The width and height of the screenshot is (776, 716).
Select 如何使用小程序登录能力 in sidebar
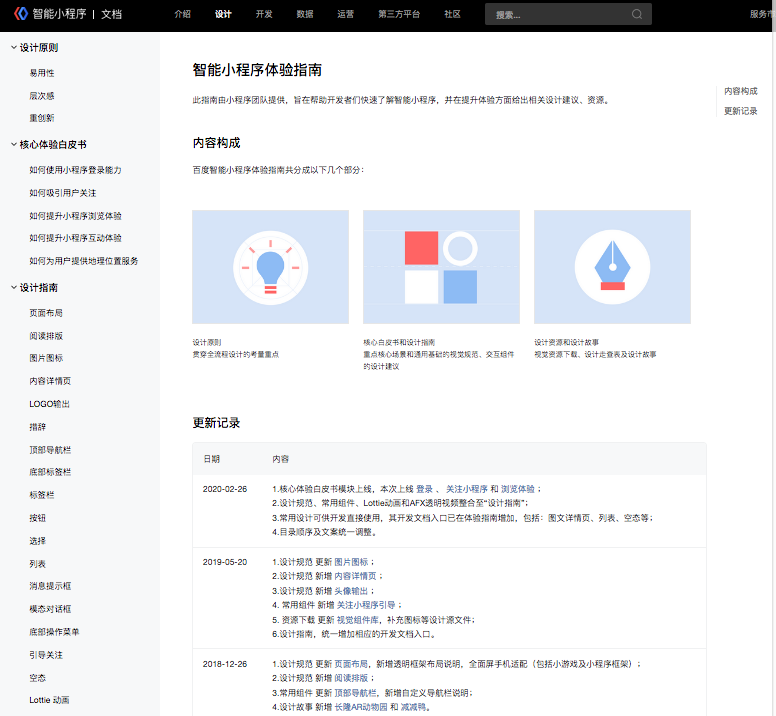point(75,170)
